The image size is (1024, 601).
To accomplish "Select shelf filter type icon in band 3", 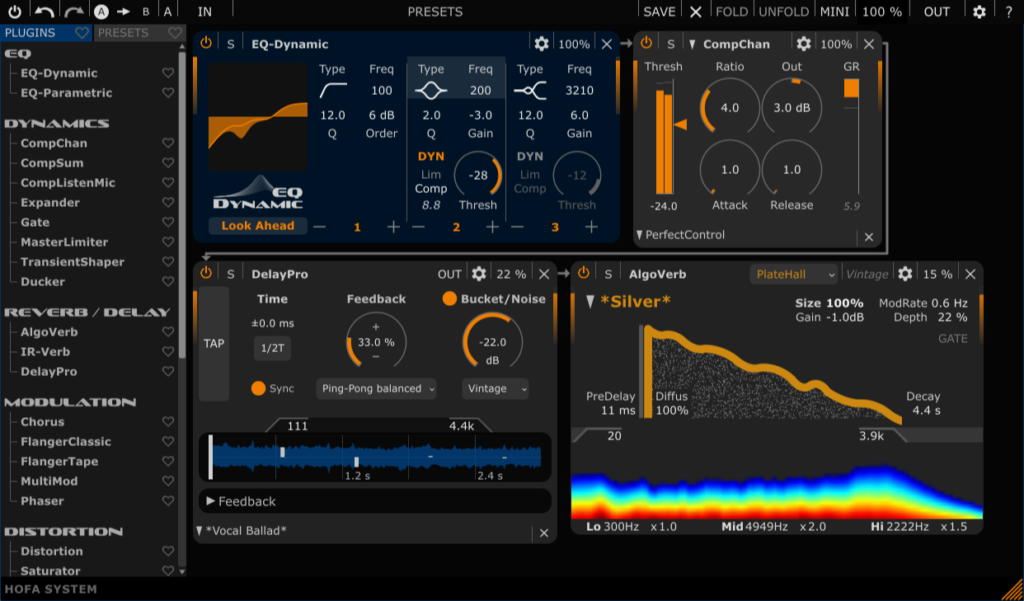I will 530,91.
